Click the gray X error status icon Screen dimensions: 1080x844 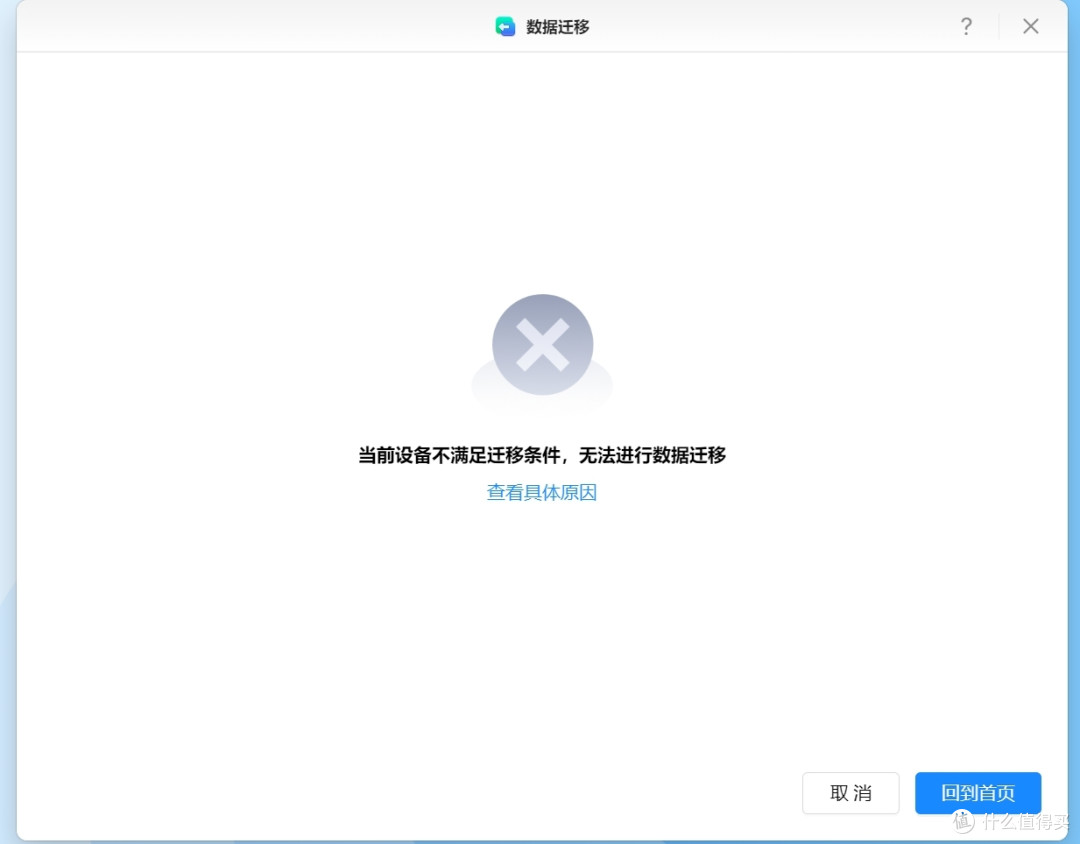(x=543, y=344)
